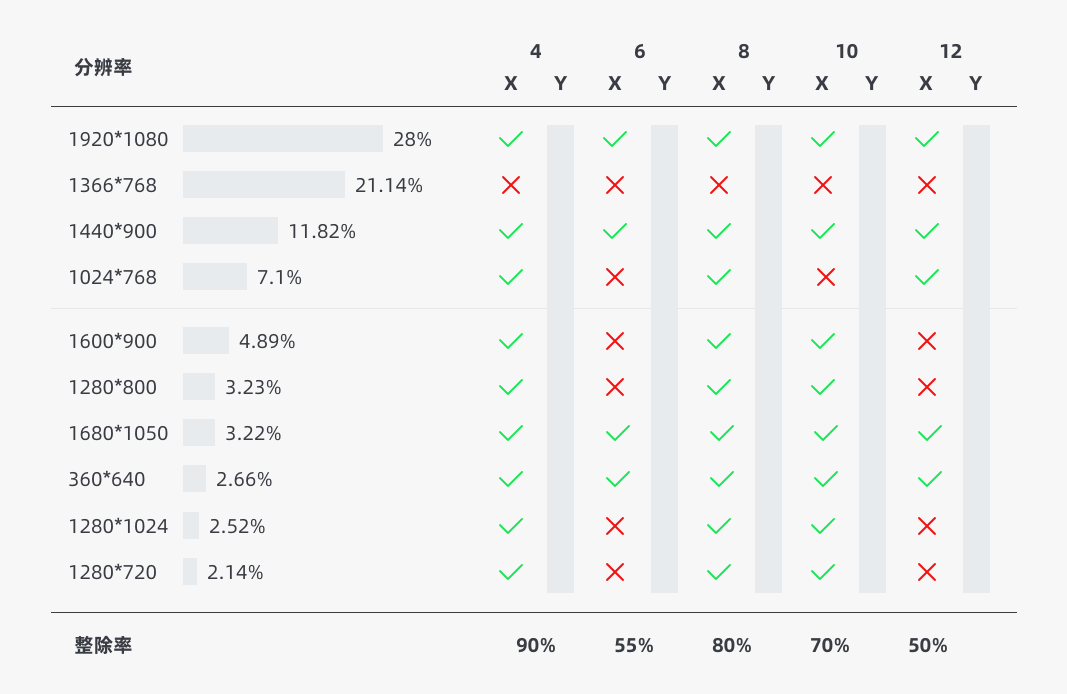This screenshot has width=1067, height=694.
Task: Click the 分辨率 column header
Action: [103, 68]
